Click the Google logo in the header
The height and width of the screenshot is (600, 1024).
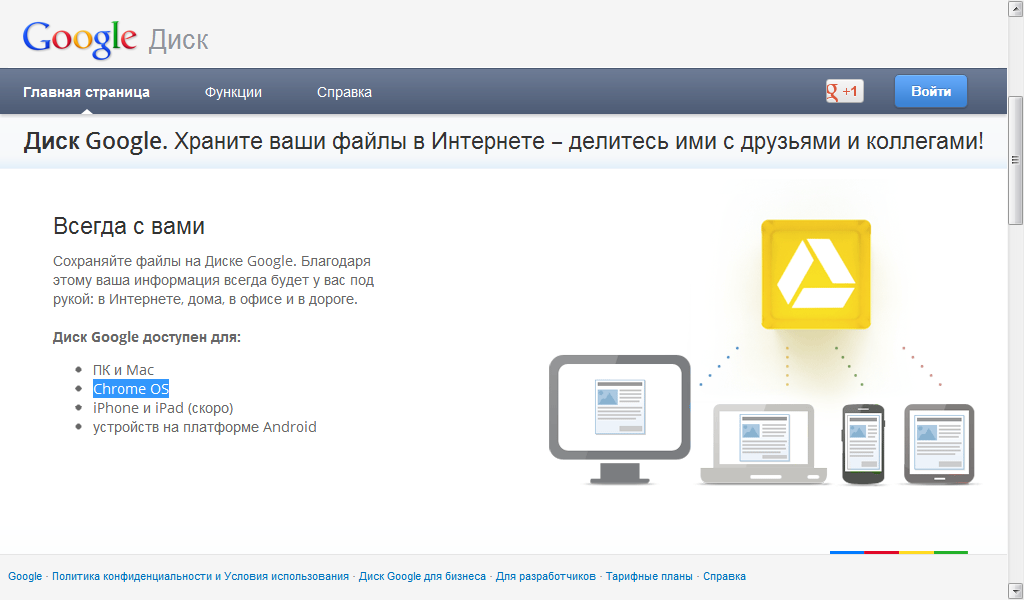tap(80, 39)
